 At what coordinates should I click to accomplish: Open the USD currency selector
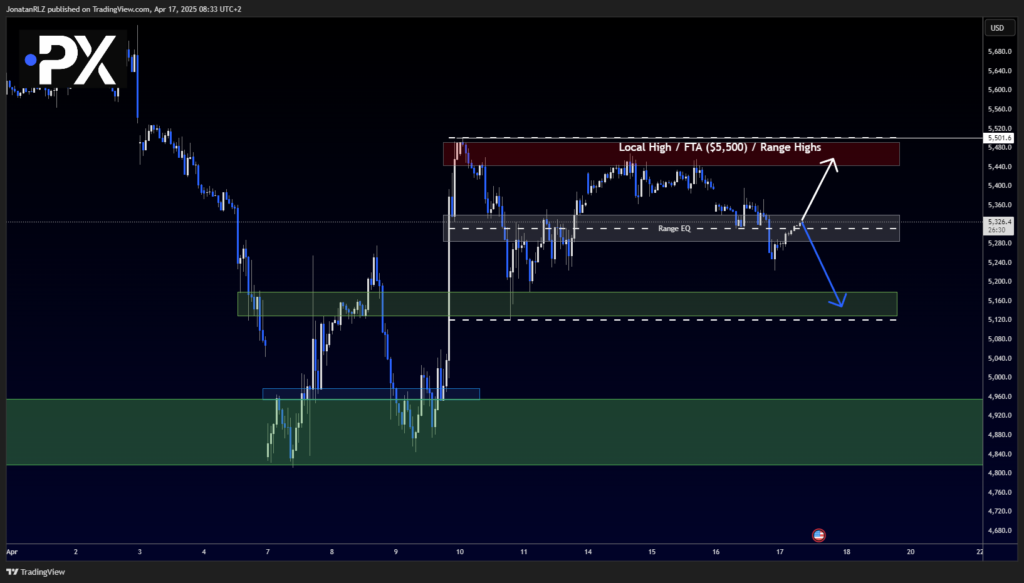pos(997,28)
